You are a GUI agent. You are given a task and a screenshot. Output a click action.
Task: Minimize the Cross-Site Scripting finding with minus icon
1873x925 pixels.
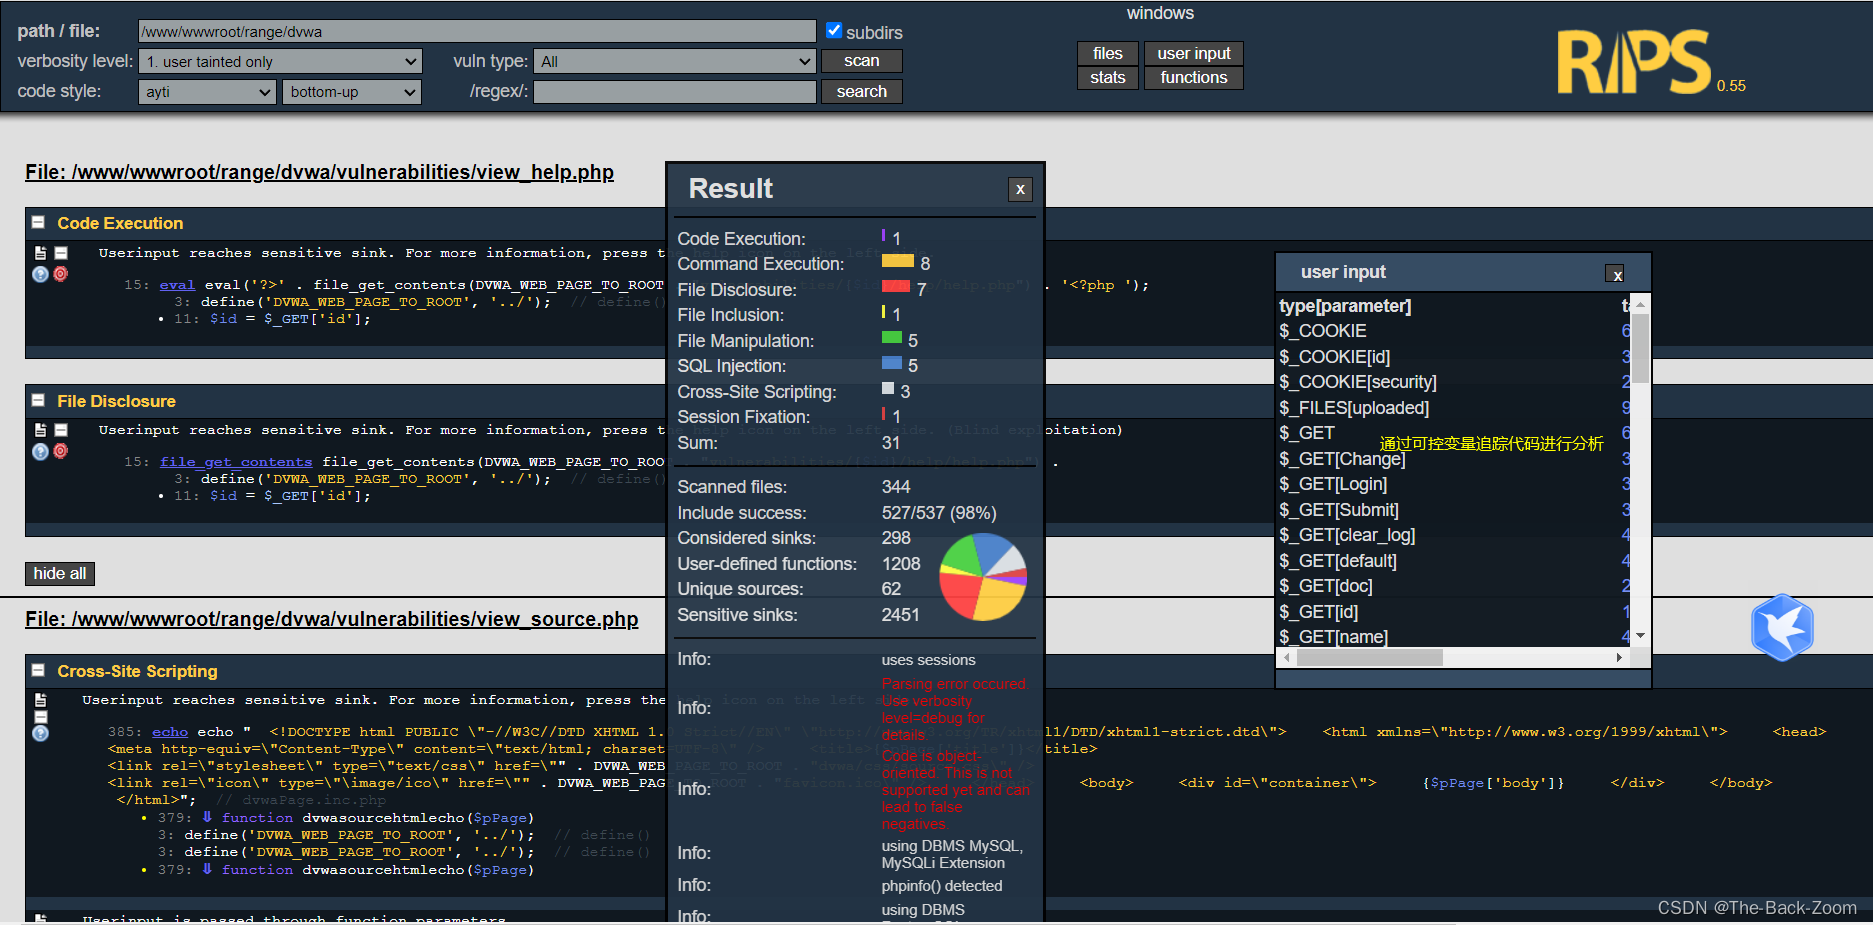click(x=40, y=717)
